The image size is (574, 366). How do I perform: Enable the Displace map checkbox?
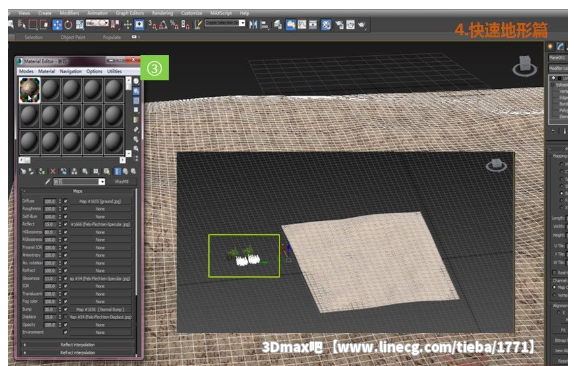point(66,317)
